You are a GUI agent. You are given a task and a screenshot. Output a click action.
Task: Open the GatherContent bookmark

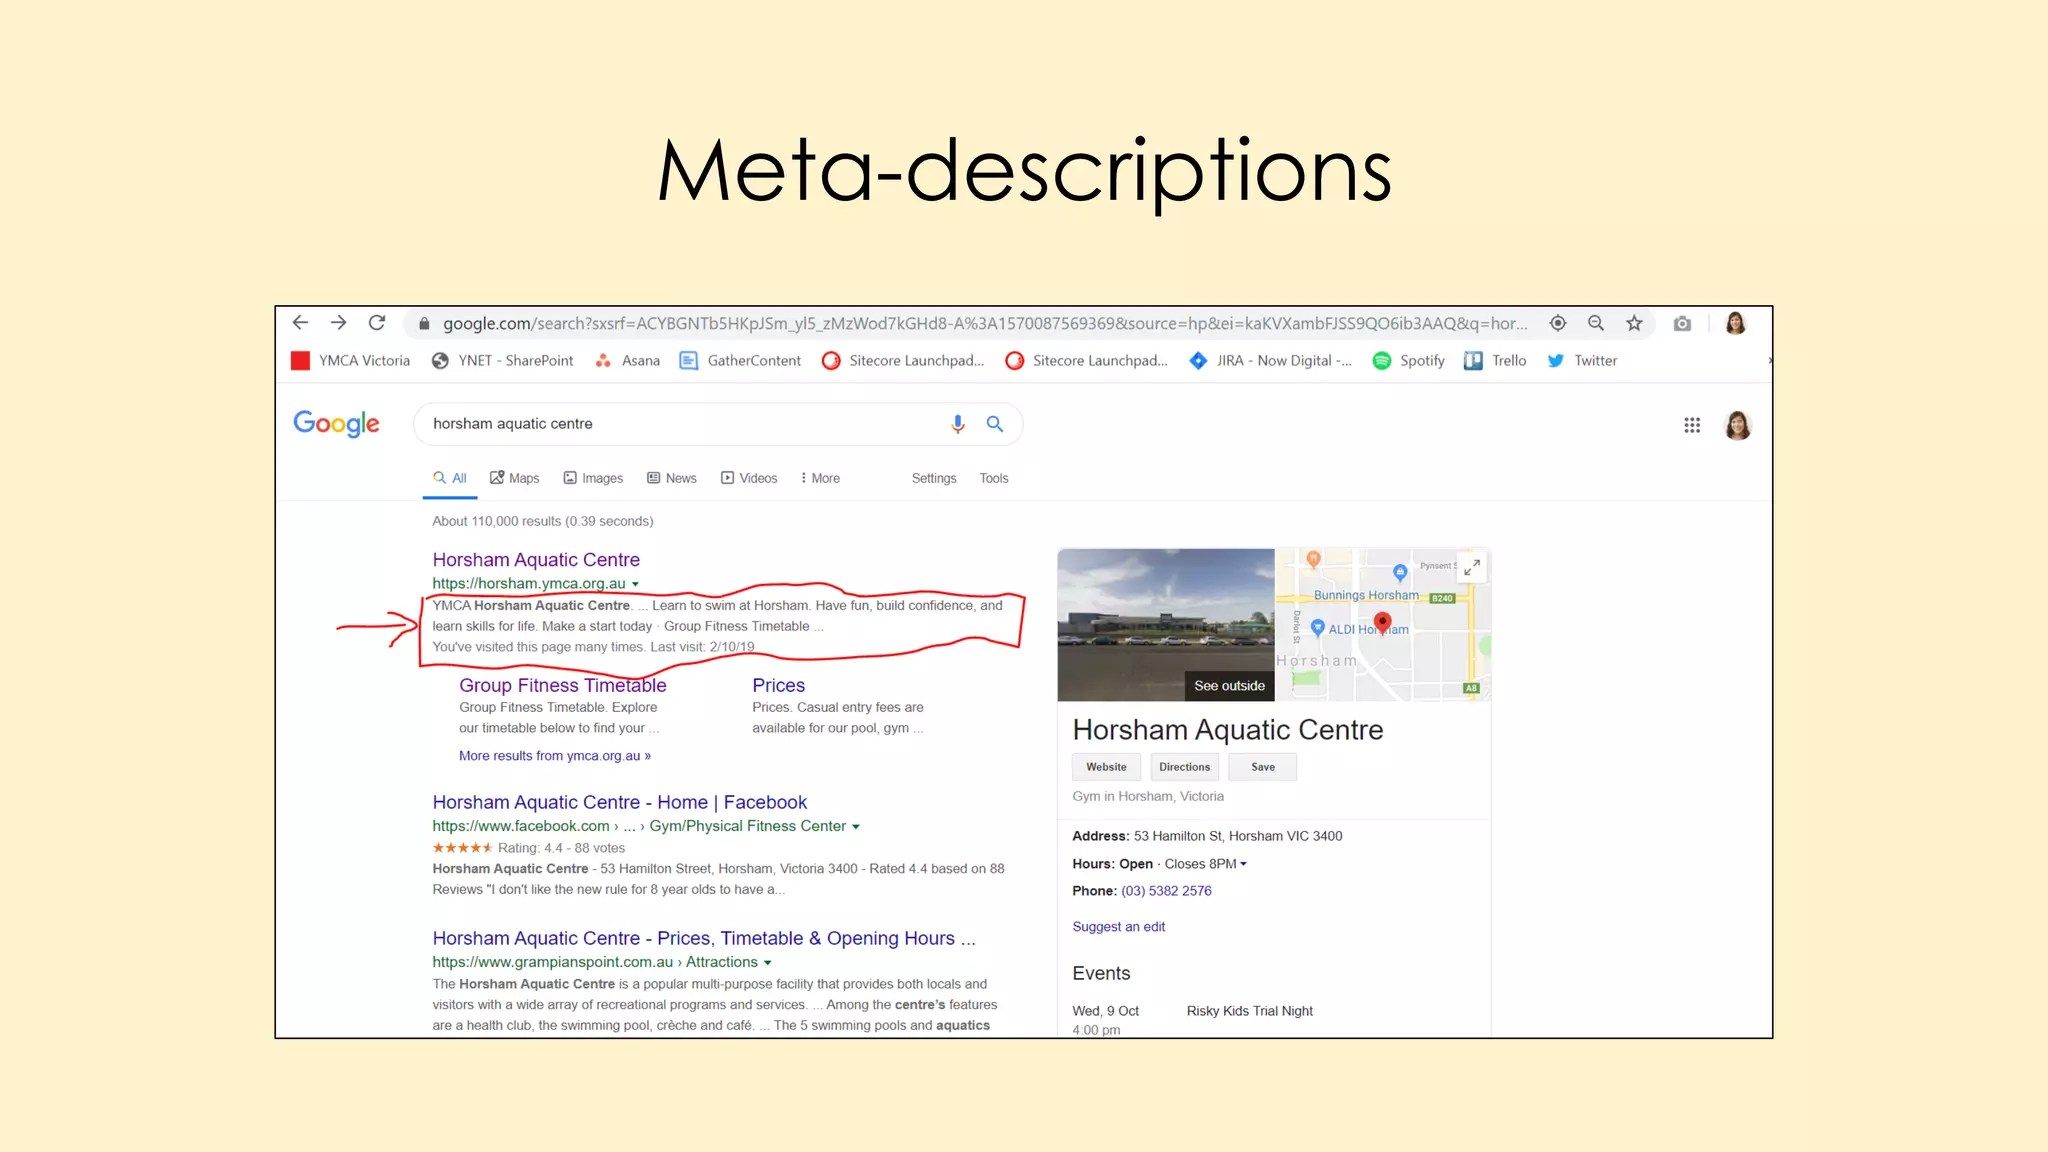coord(741,361)
